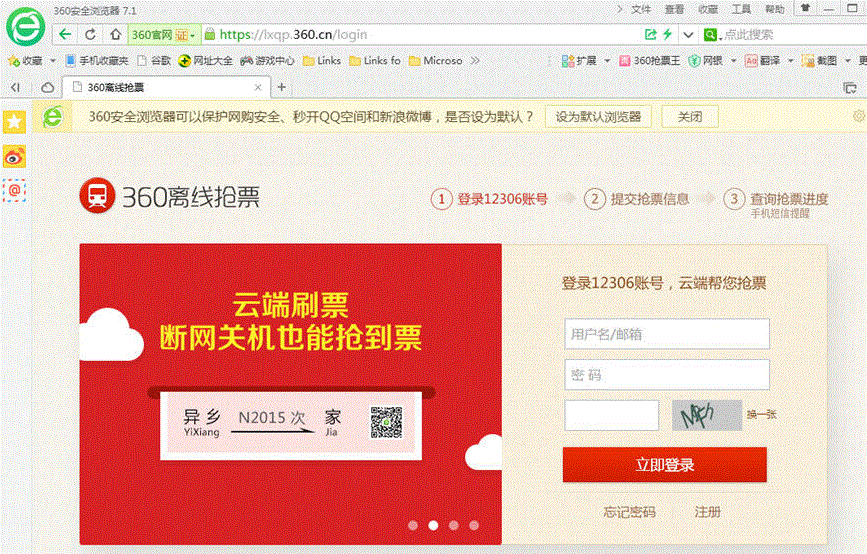Close the 360离线抢票 tab
867x554 pixels.
pos(258,87)
